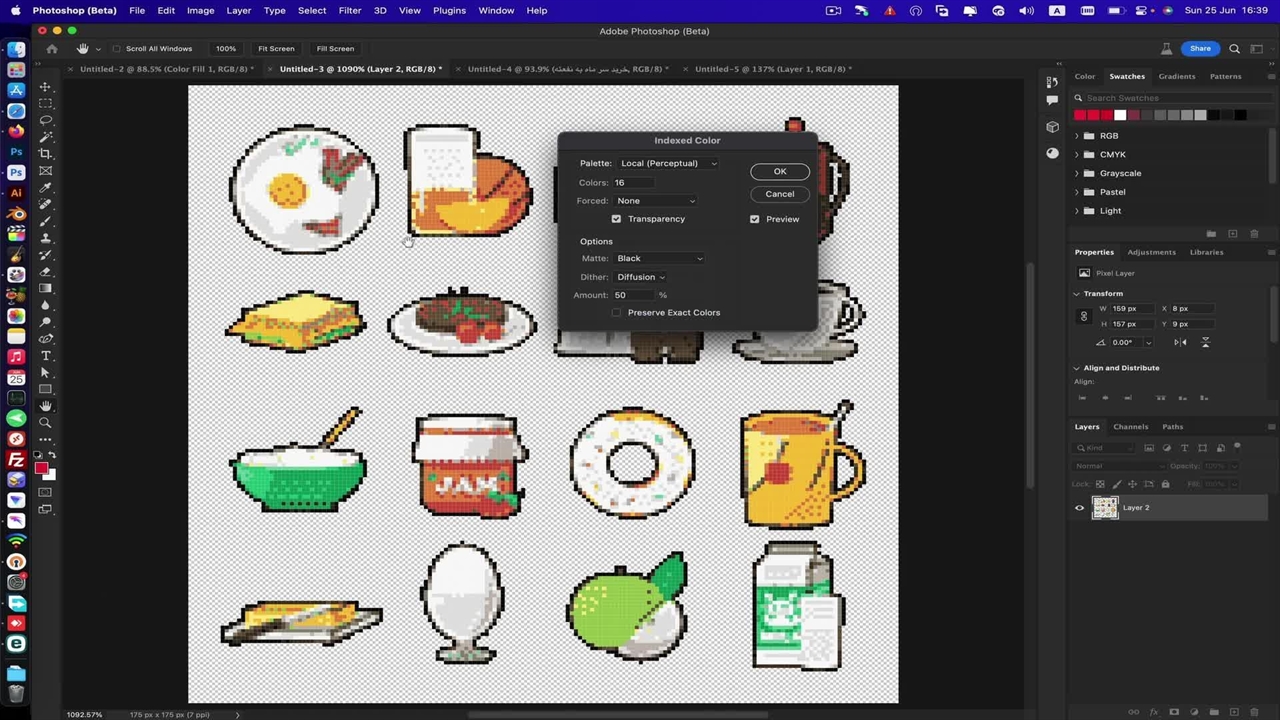
Task: Expand the Pastel swatch group
Action: 1077,192
